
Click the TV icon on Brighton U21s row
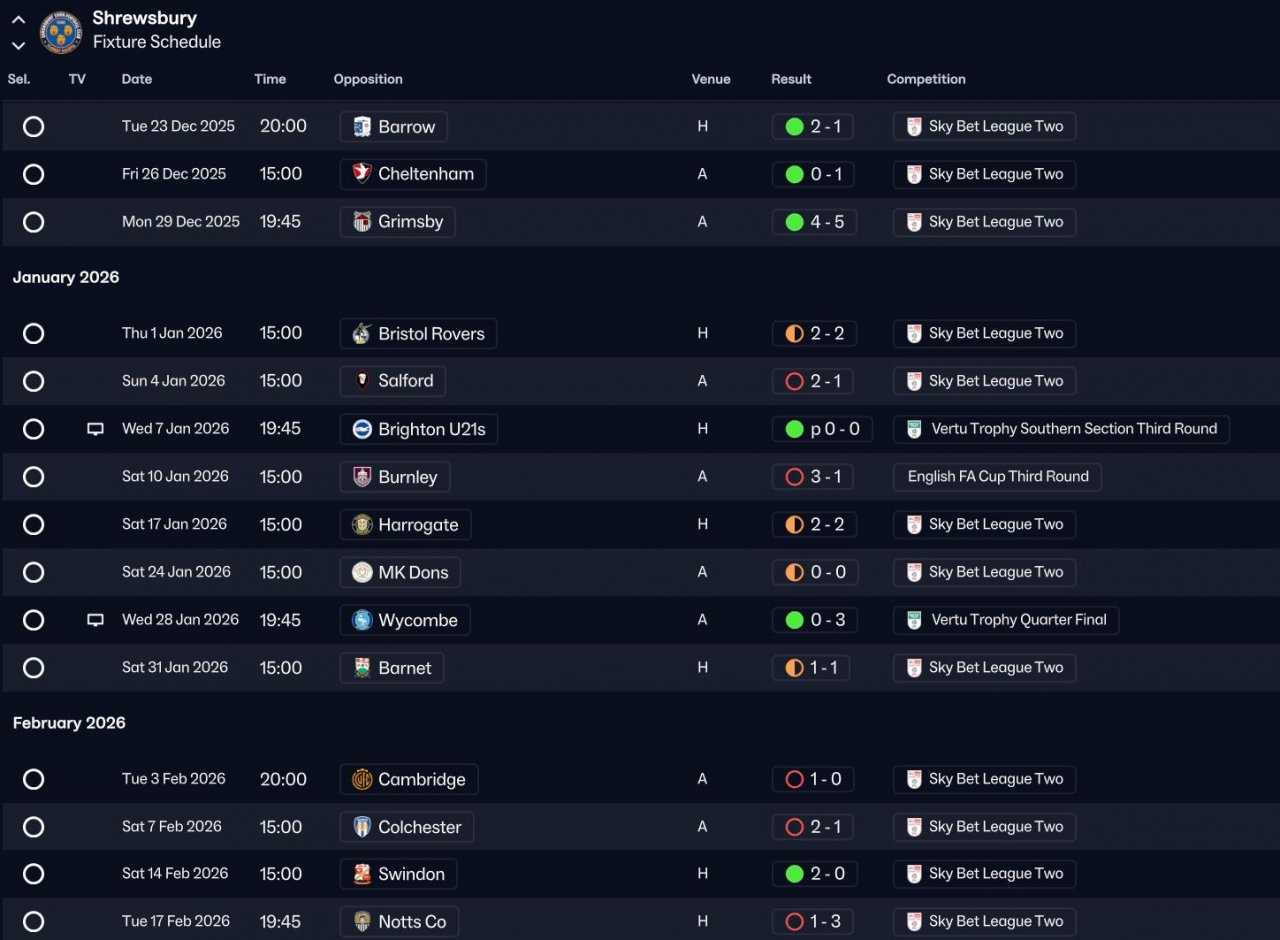[95, 429]
